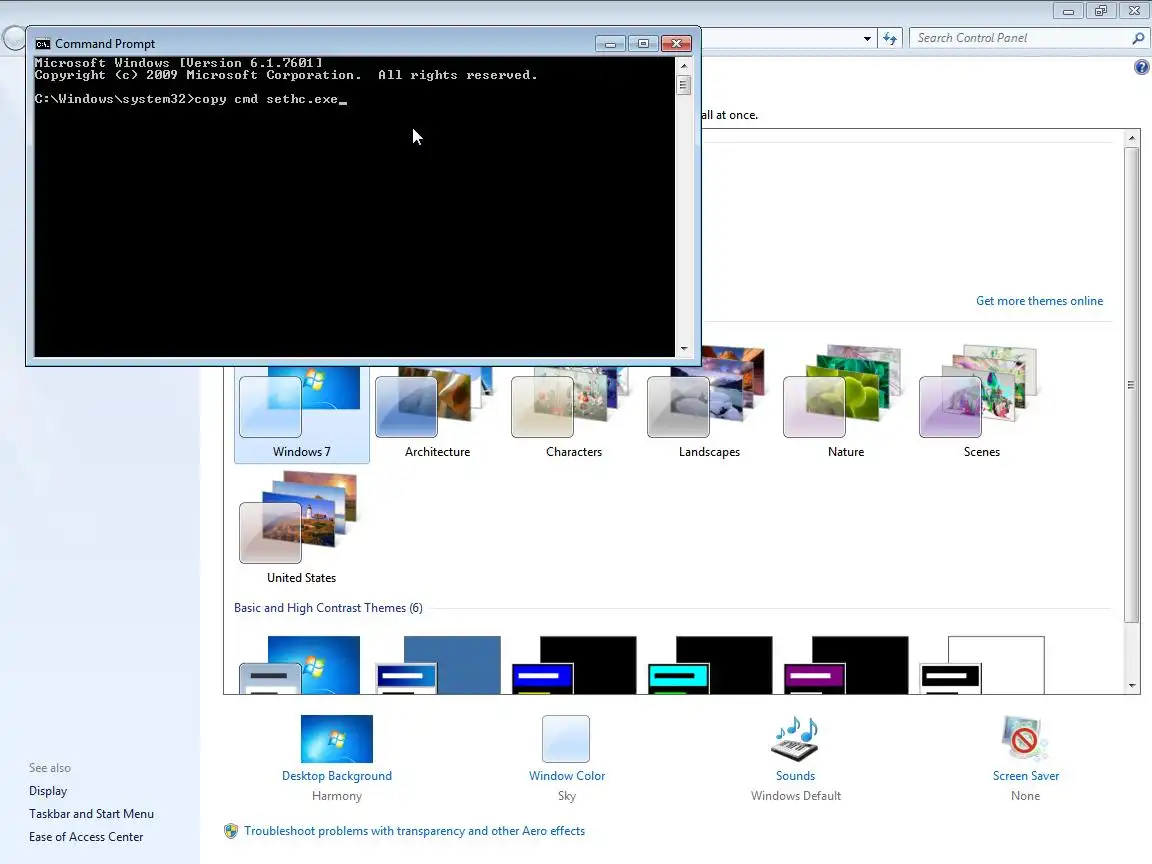The image size is (1152, 864).
Task: Click Command Prompt scrollbar down arrow
Action: (x=684, y=349)
